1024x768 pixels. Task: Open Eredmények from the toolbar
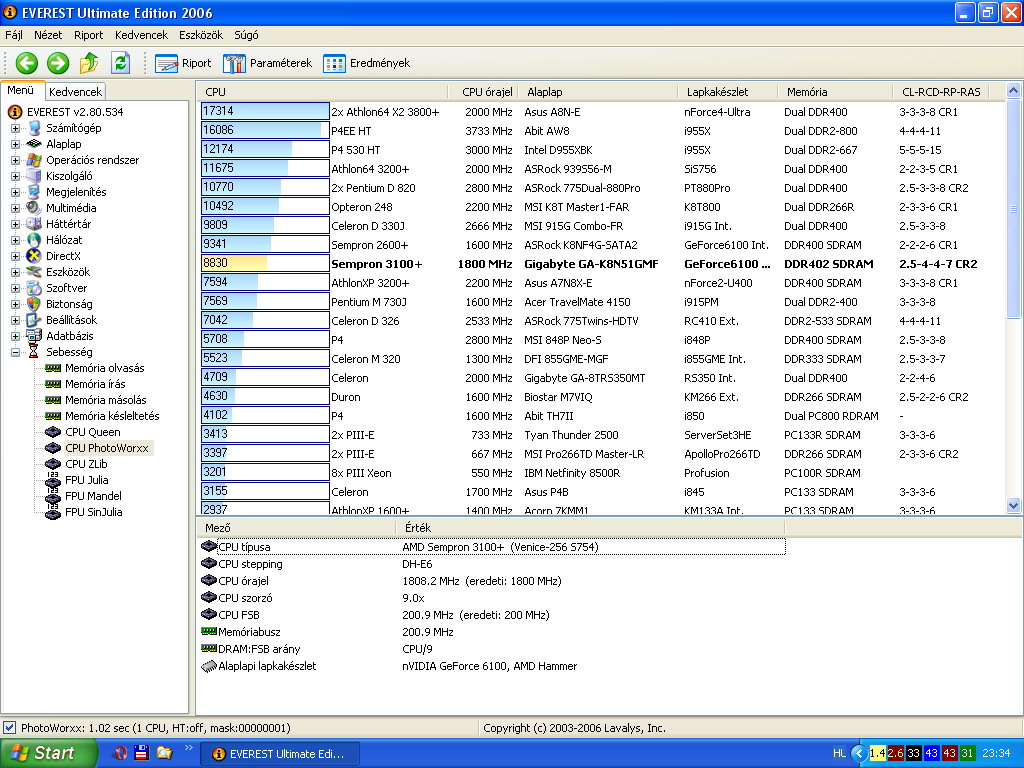click(366, 63)
